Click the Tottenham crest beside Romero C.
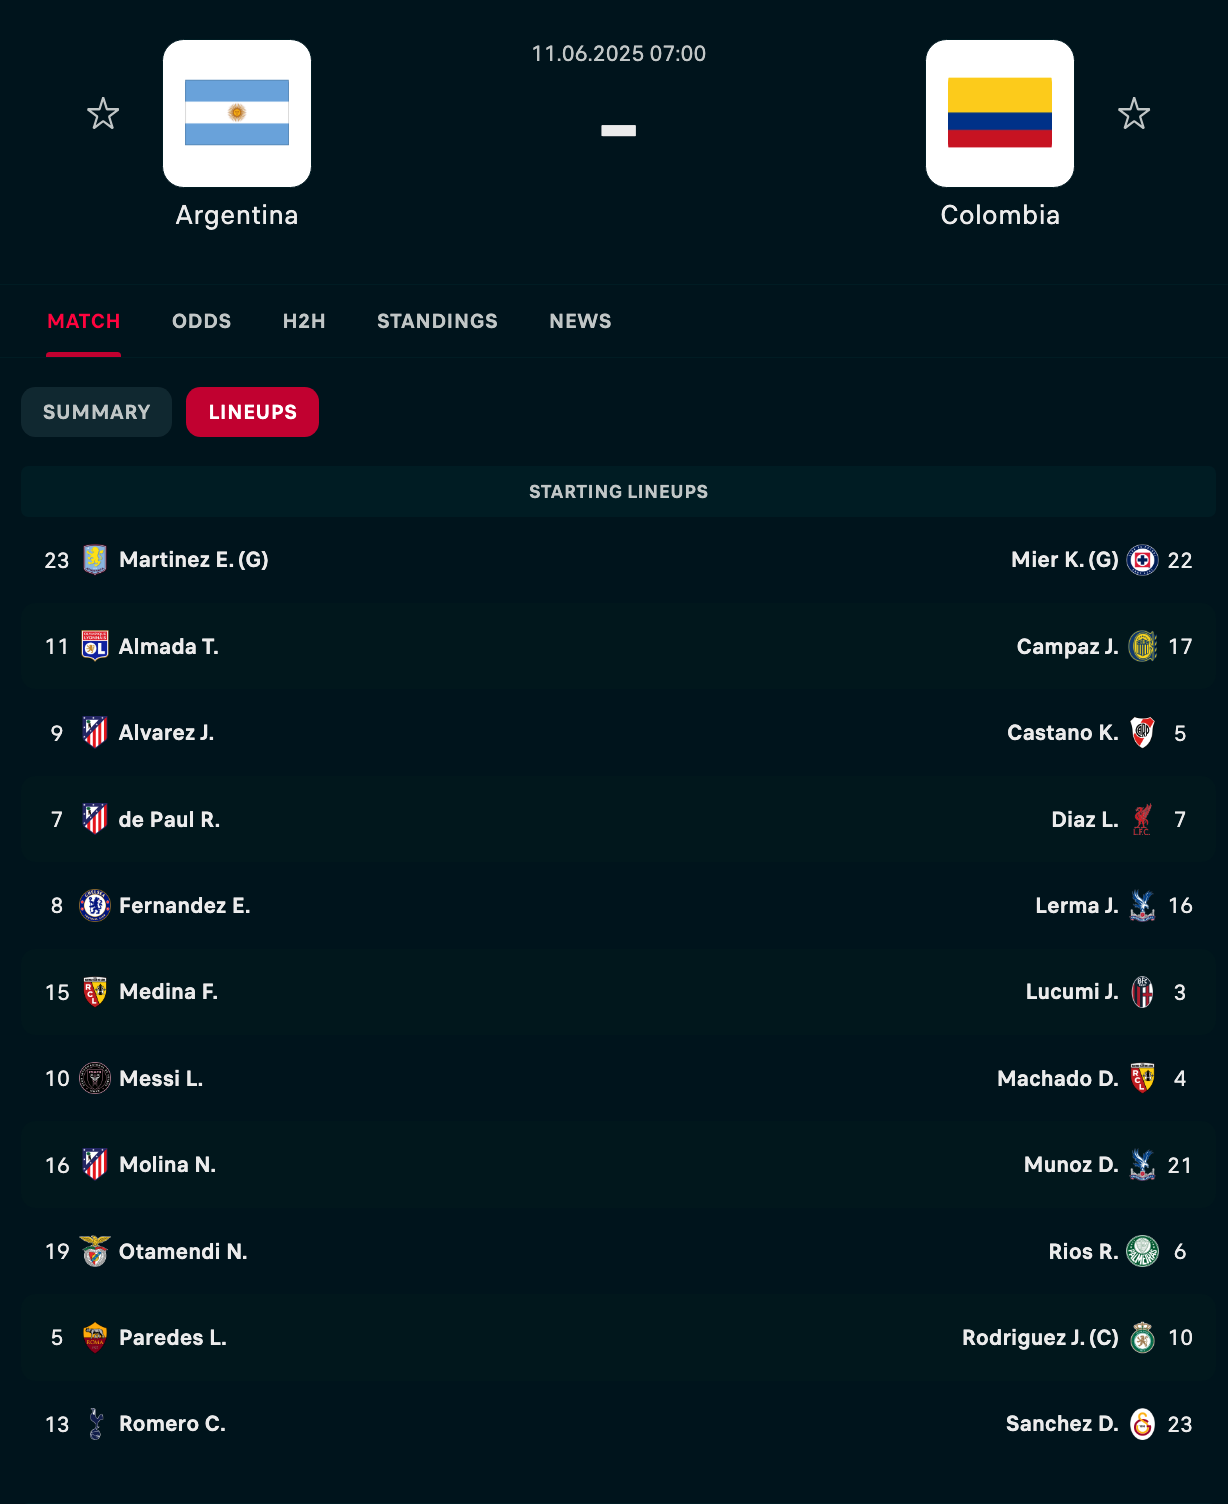Screen dimensions: 1228x1504 coord(95,1424)
